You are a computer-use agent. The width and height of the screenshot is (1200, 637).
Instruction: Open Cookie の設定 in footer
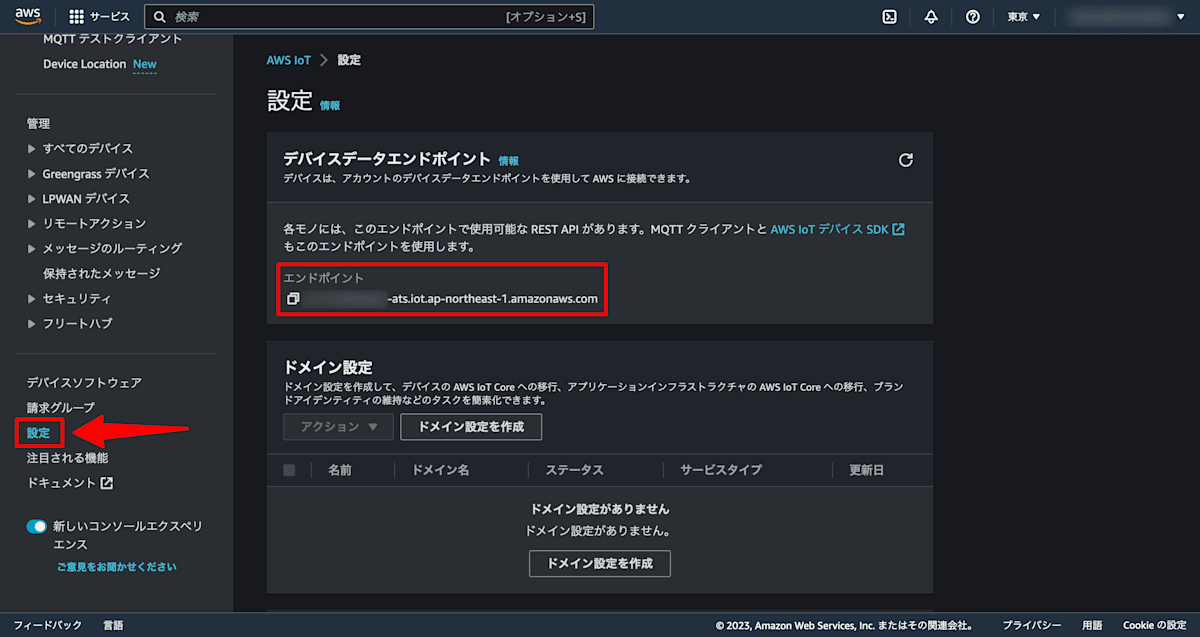click(x=1154, y=625)
